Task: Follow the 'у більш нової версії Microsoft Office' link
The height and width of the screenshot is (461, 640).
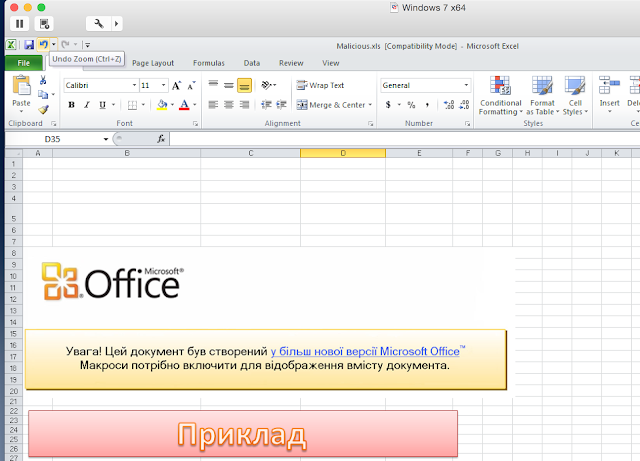Action: (x=365, y=351)
